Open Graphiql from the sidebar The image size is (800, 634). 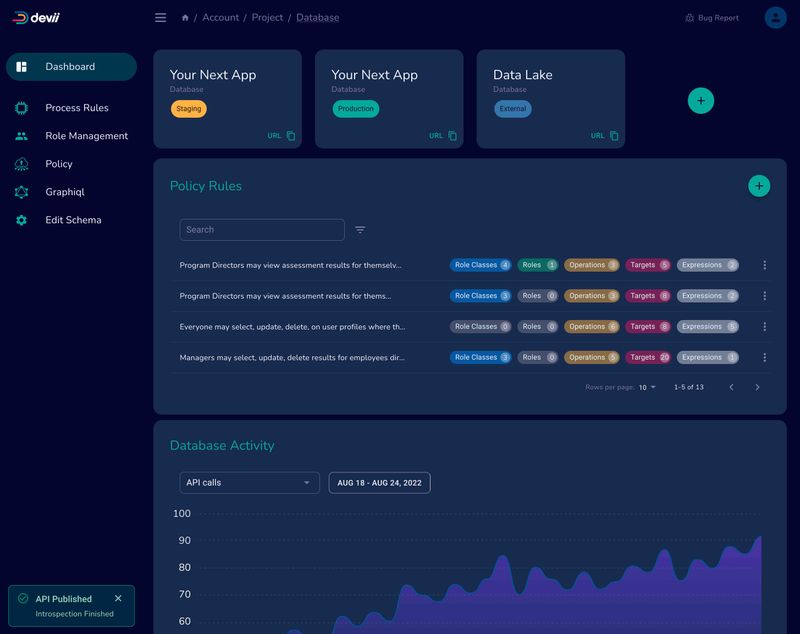(x=67, y=192)
